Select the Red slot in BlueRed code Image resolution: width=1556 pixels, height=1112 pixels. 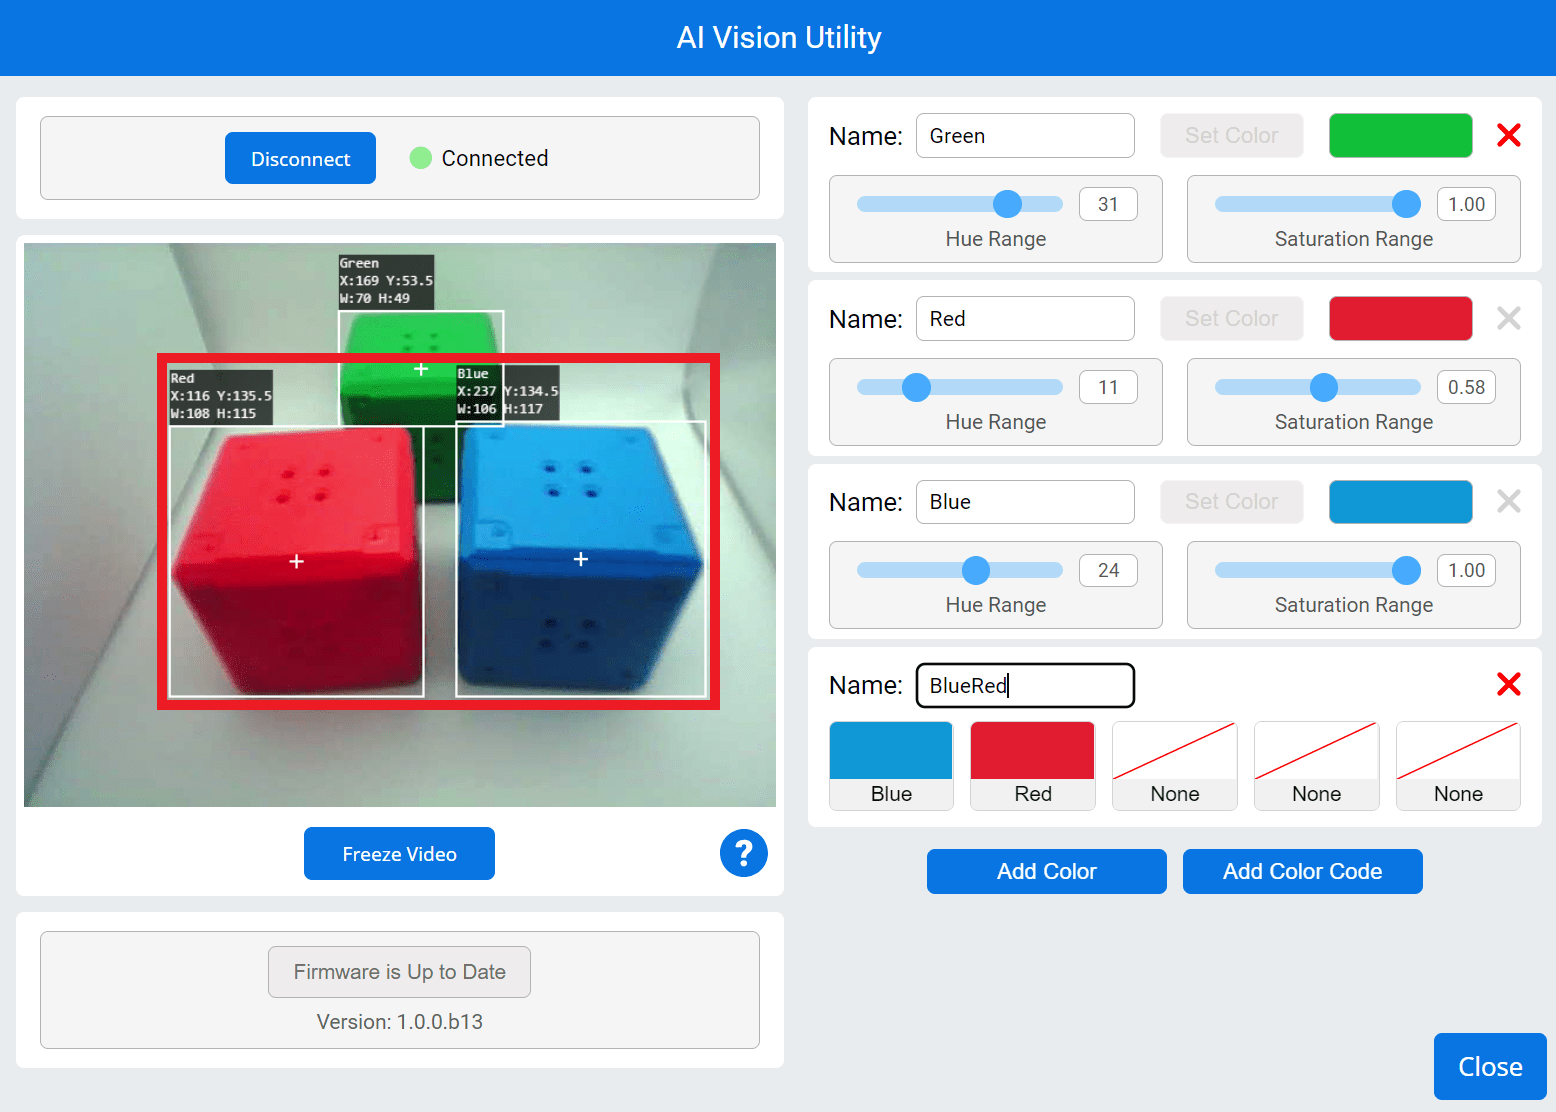point(1032,765)
